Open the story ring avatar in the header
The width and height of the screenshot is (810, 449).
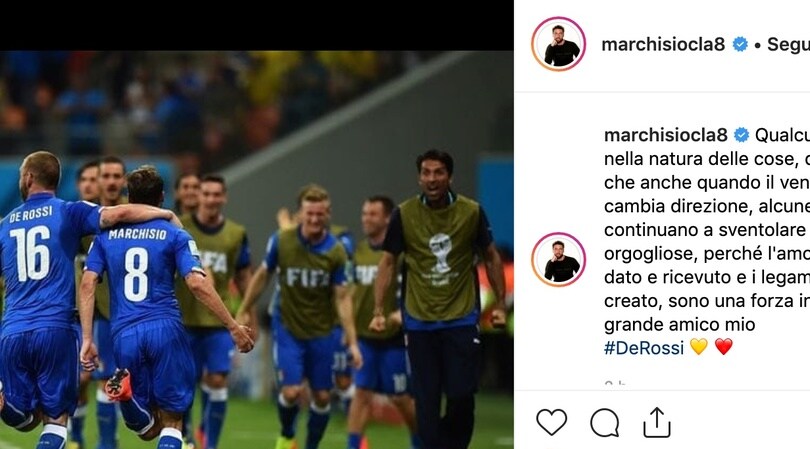pos(558,44)
